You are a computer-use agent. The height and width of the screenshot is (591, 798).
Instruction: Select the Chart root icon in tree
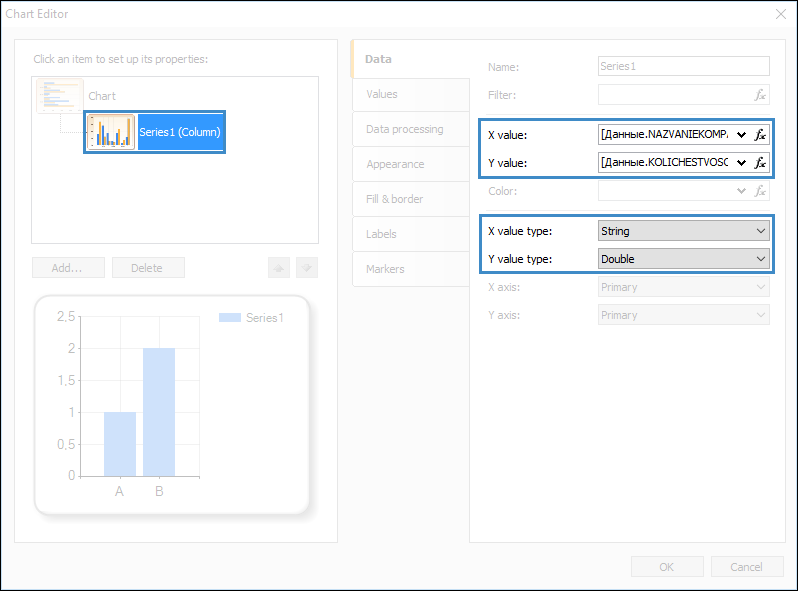tap(60, 96)
